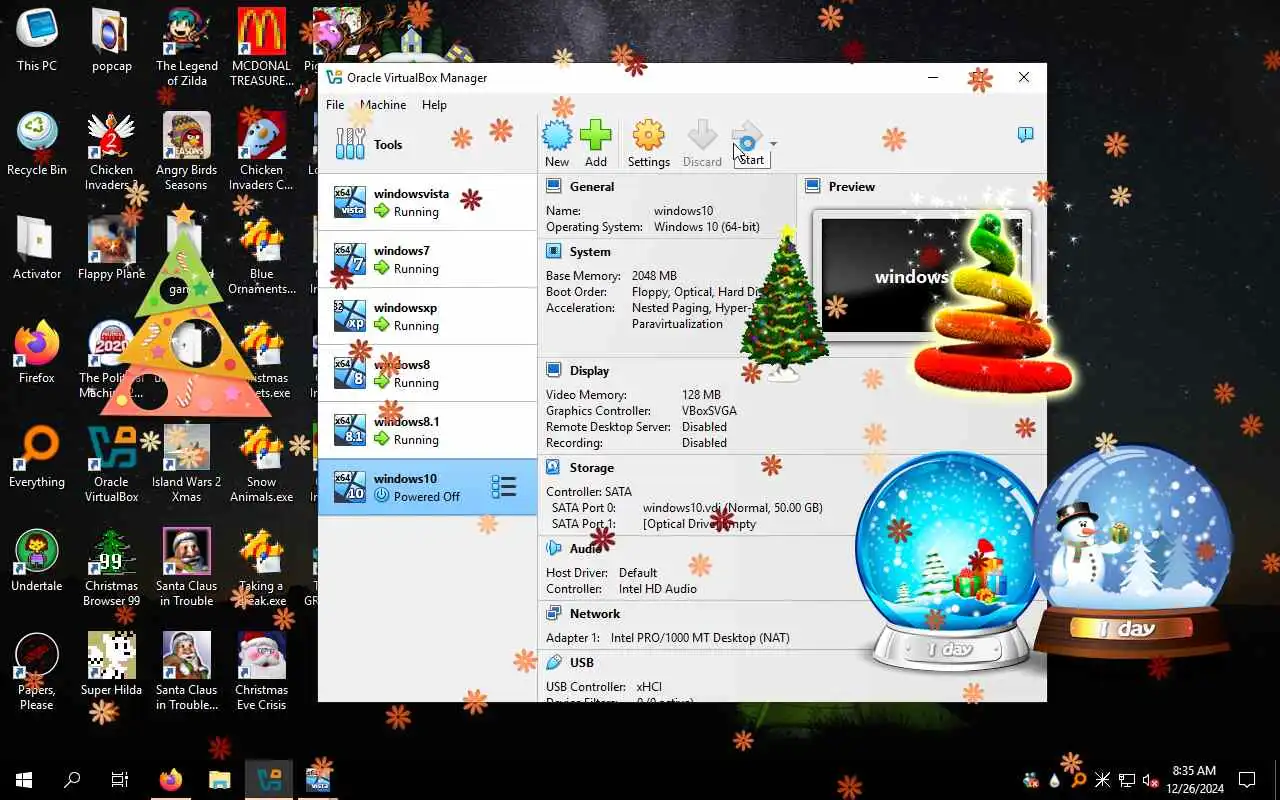
Task: Select the Activator desktop icon
Action: tap(37, 249)
